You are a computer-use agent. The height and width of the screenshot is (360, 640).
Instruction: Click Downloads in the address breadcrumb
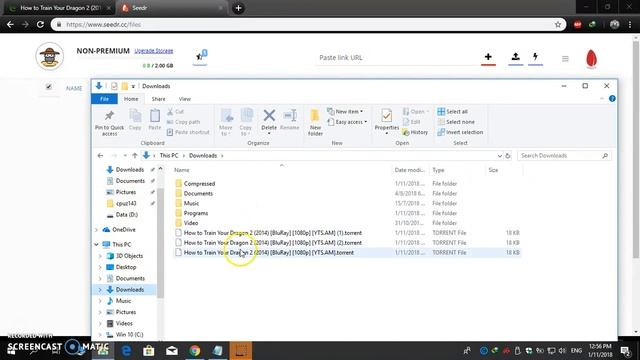[x=203, y=156]
